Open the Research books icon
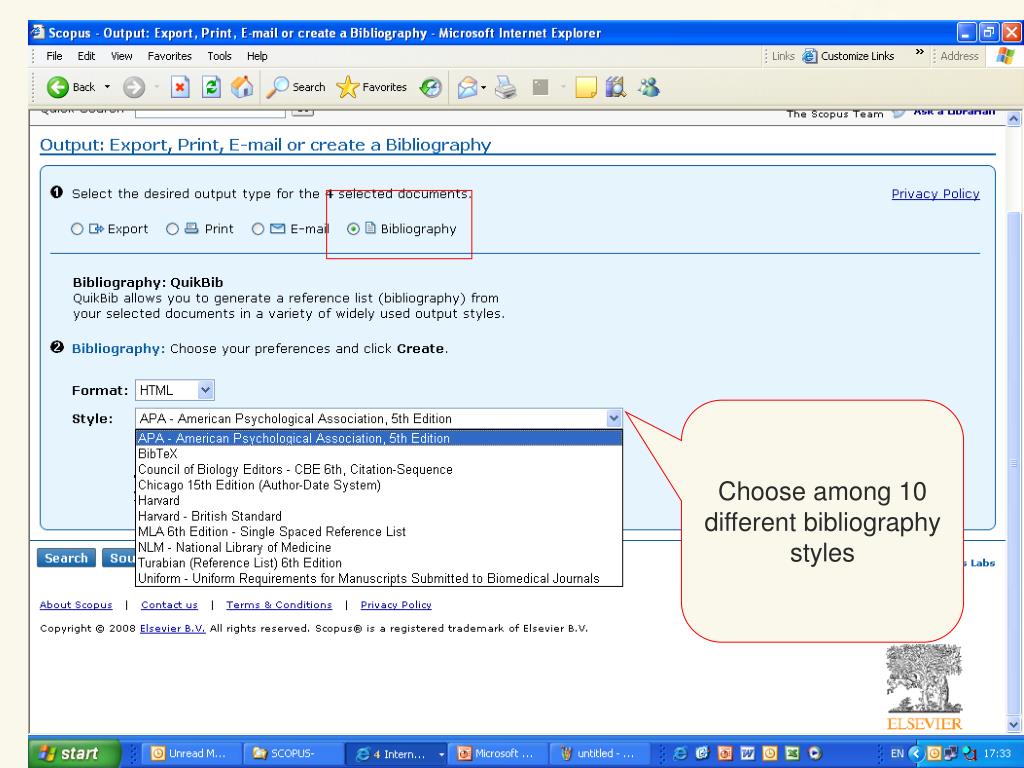 click(615, 87)
